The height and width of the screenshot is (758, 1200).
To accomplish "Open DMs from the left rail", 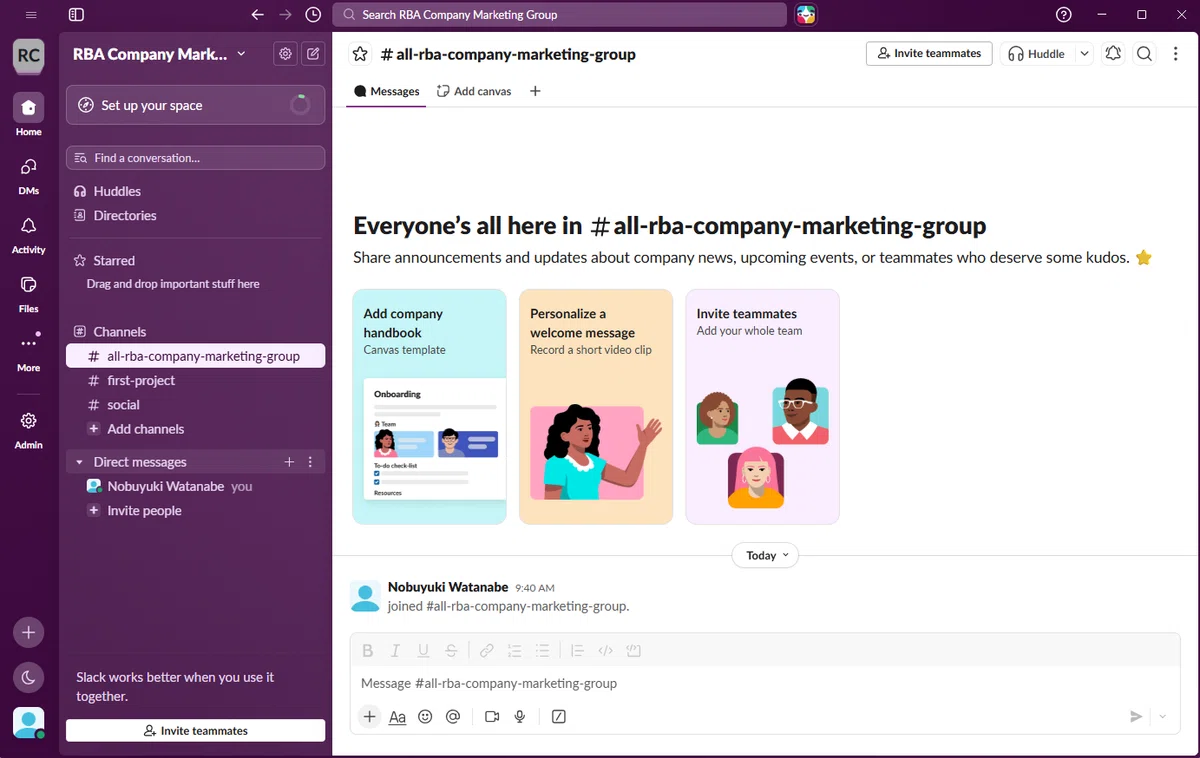I will click(x=28, y=174).
